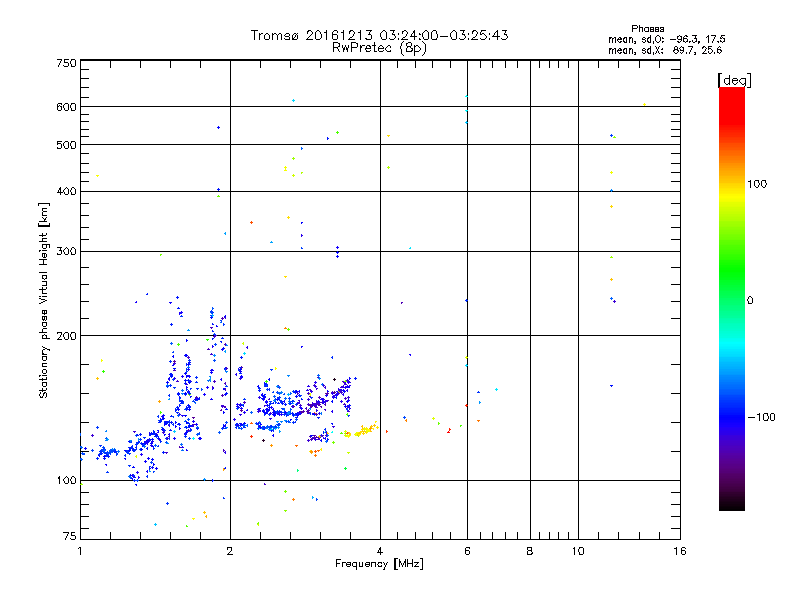800x600 pixels.
Task: Click the '0' colorbar tick label
Action: point(750,301)
